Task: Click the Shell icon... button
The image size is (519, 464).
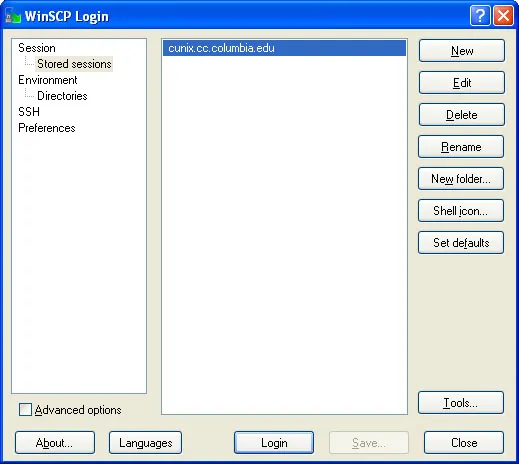Action: (x=461, y=211)
